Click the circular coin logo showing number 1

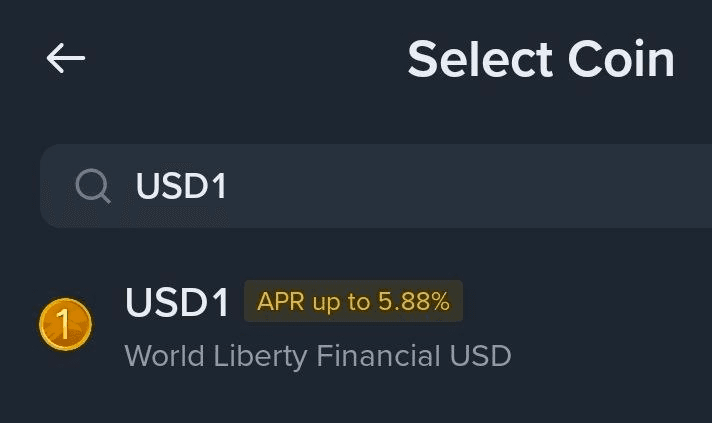[66, 325]
